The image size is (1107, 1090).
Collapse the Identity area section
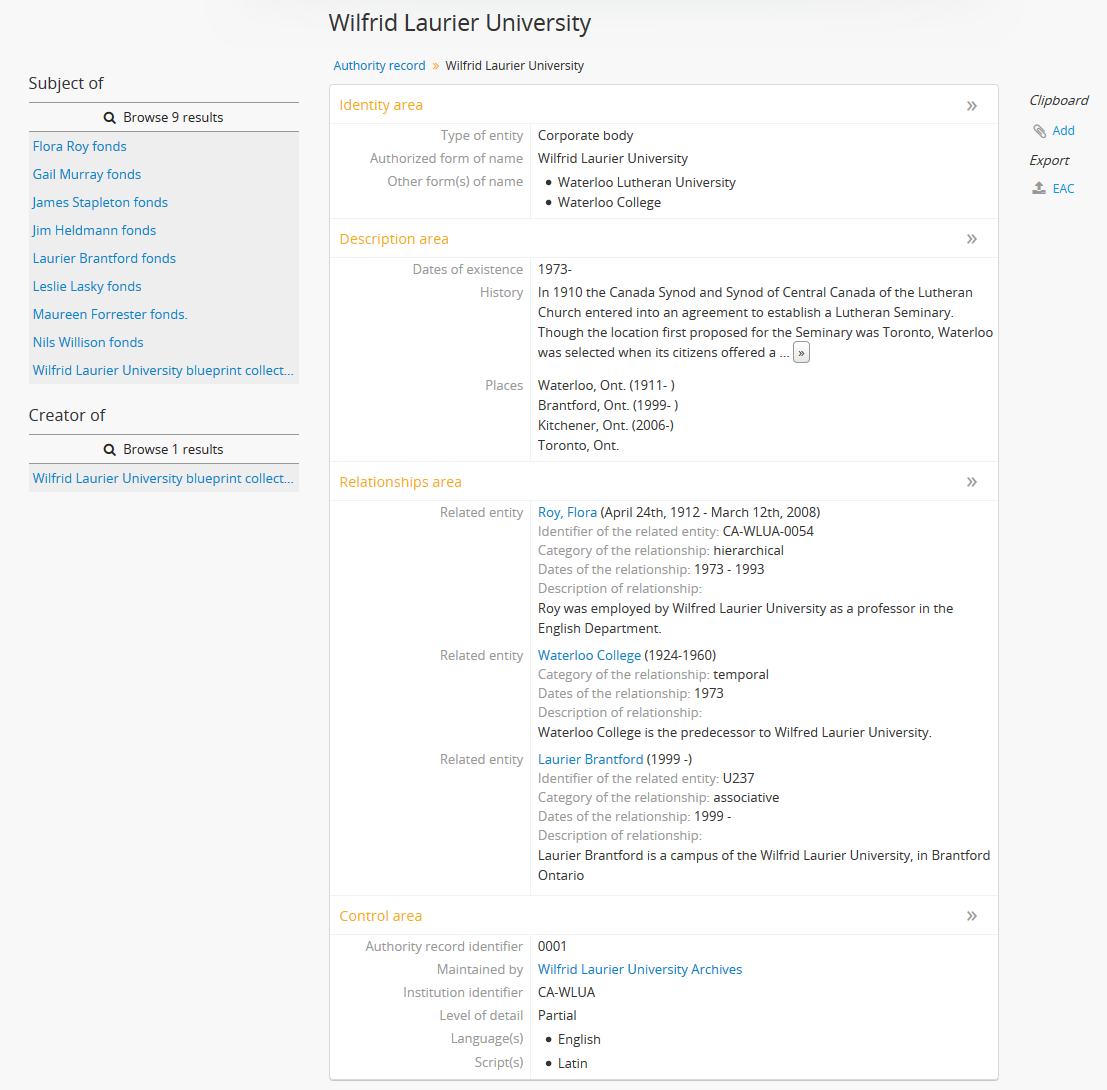(971, 105)
